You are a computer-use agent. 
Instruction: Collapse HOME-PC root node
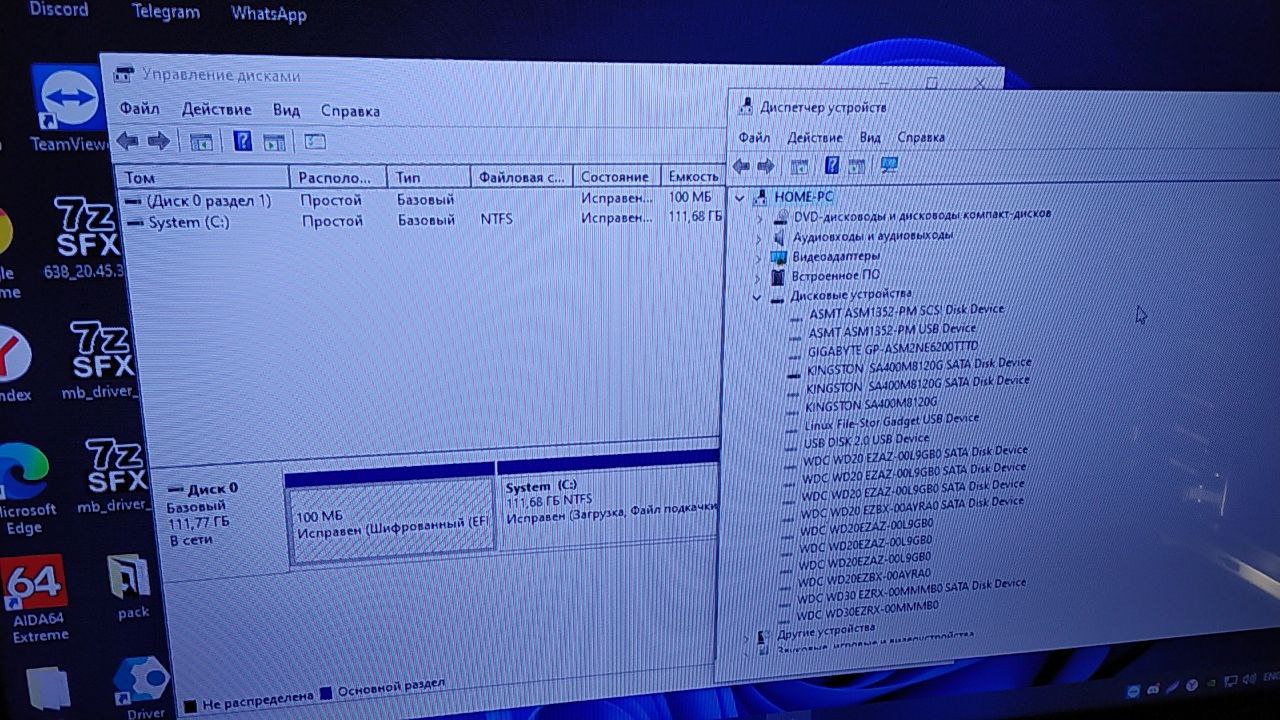[x=740, y=197]
